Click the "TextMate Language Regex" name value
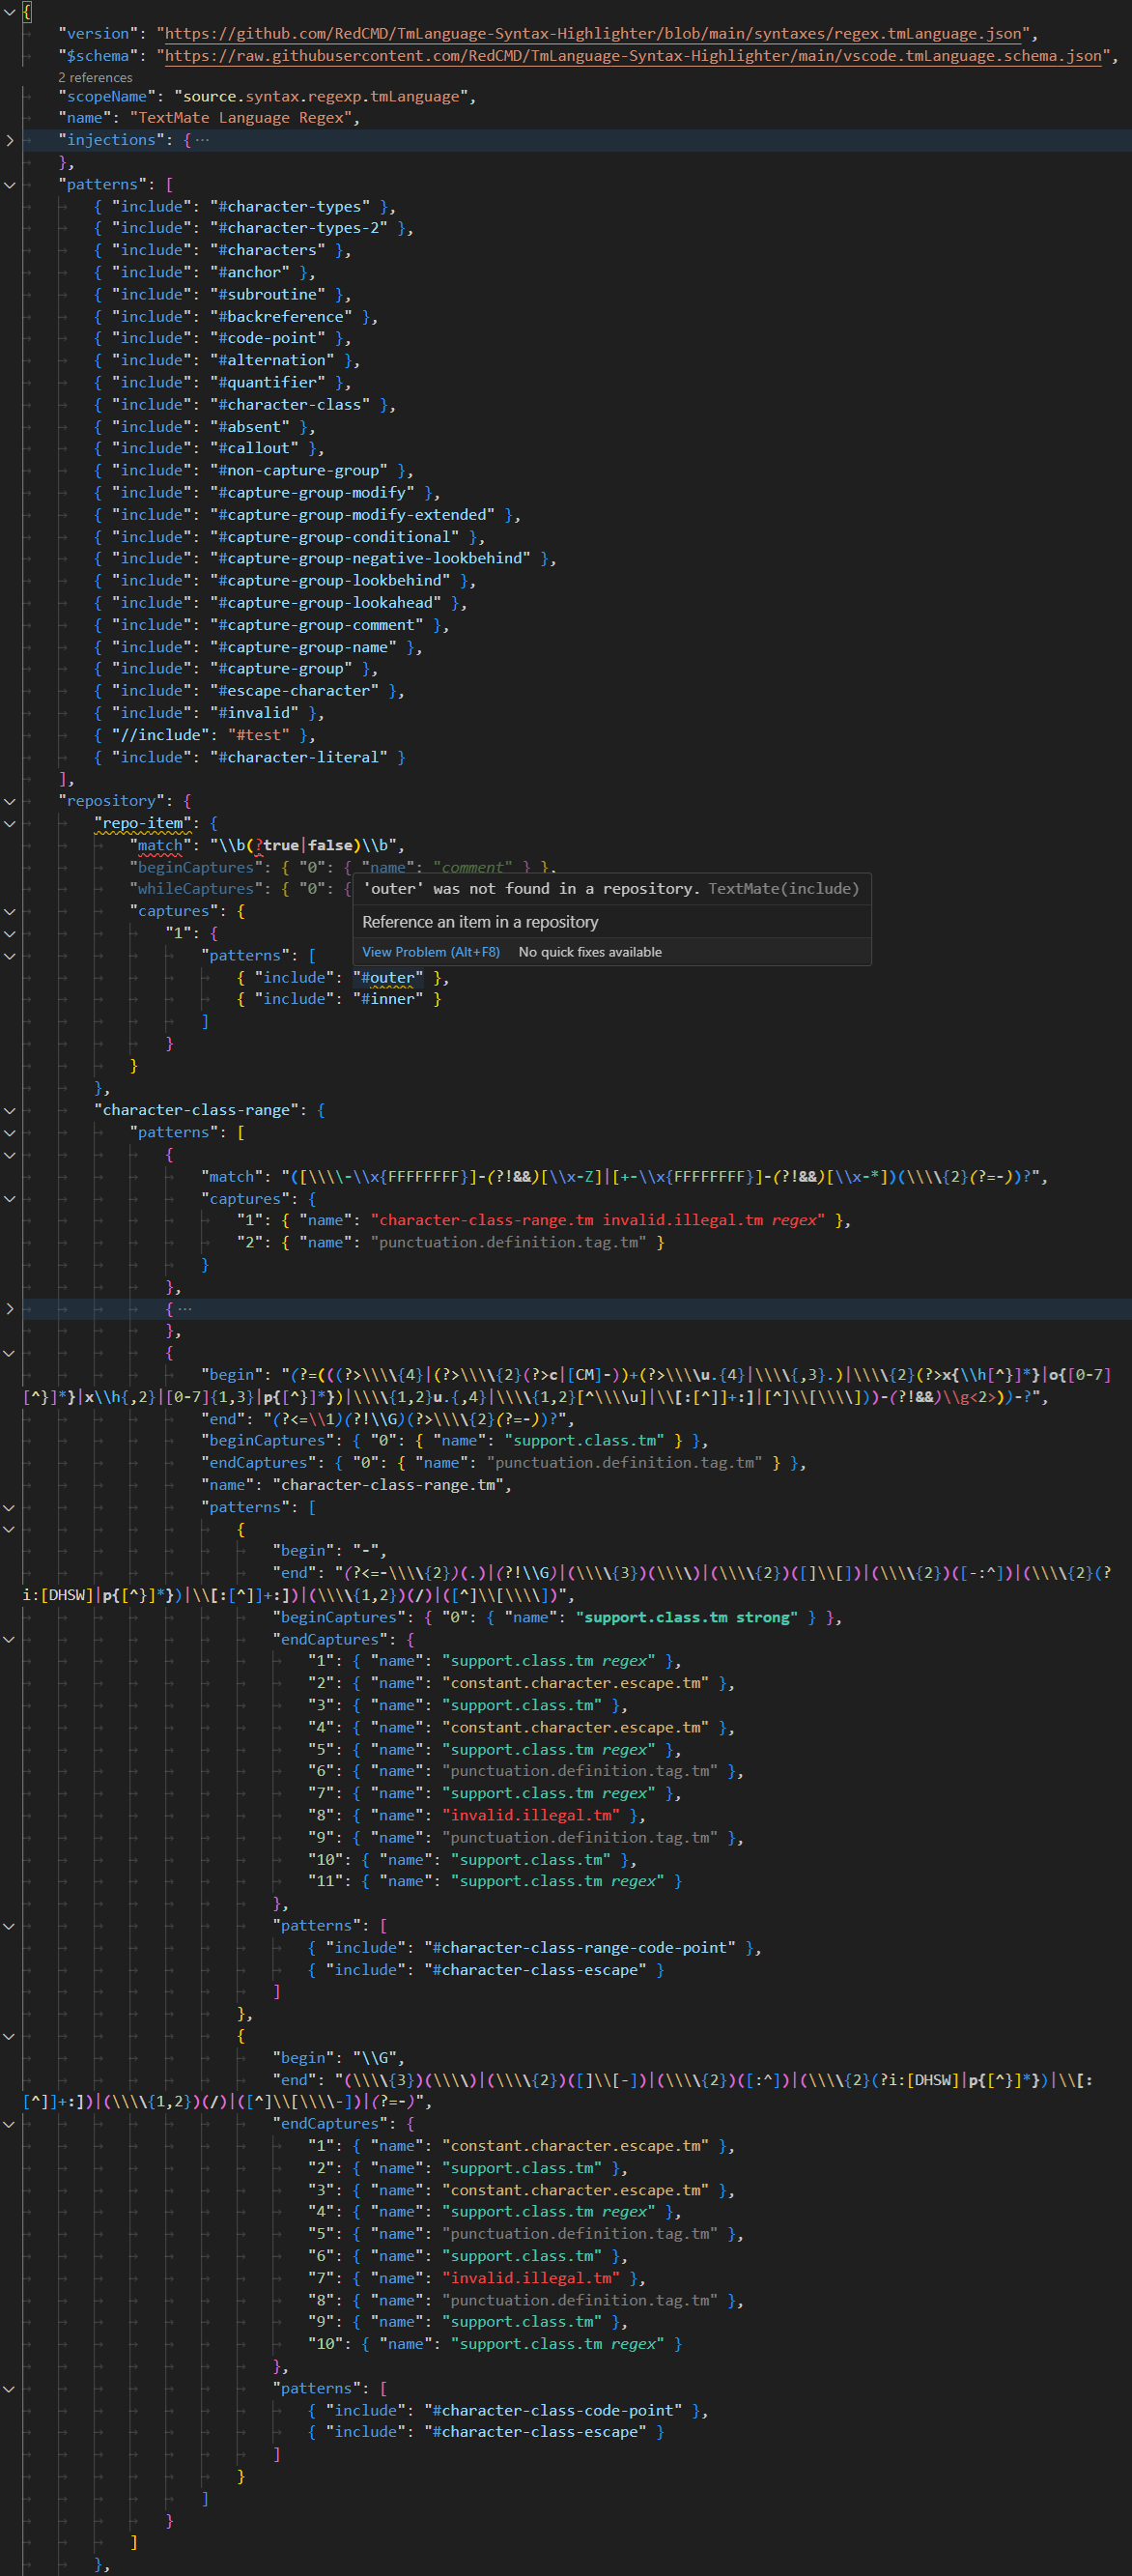 [x=241, y=118]
